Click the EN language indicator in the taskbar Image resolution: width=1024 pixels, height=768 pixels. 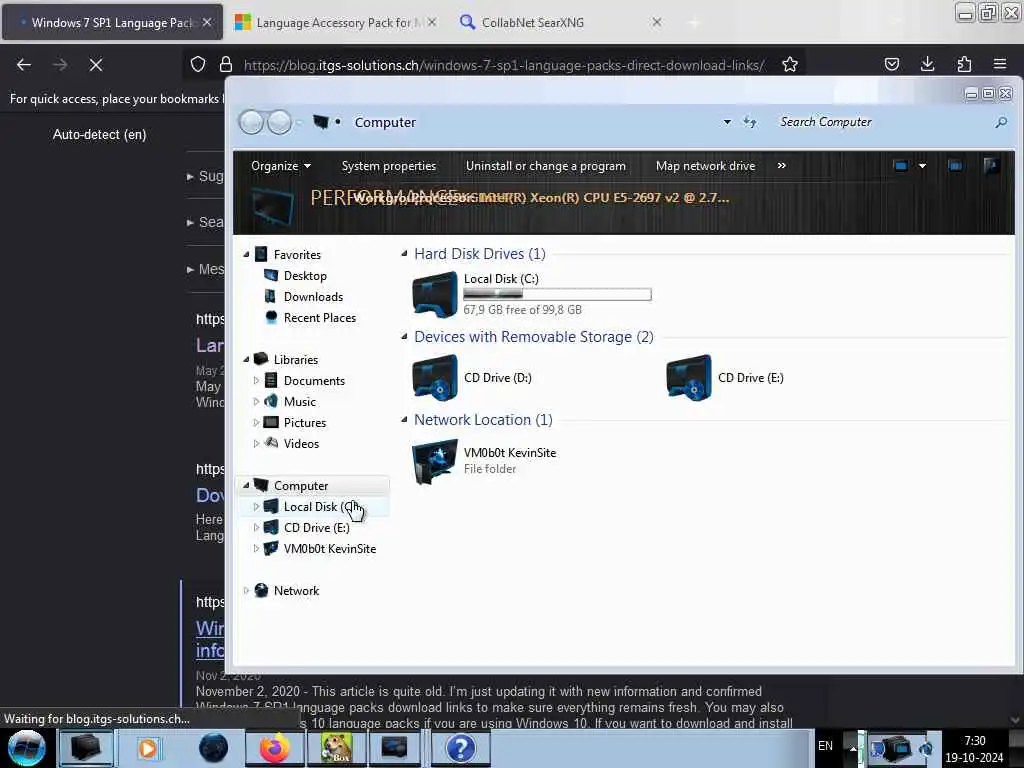click(x=825, y=746)
